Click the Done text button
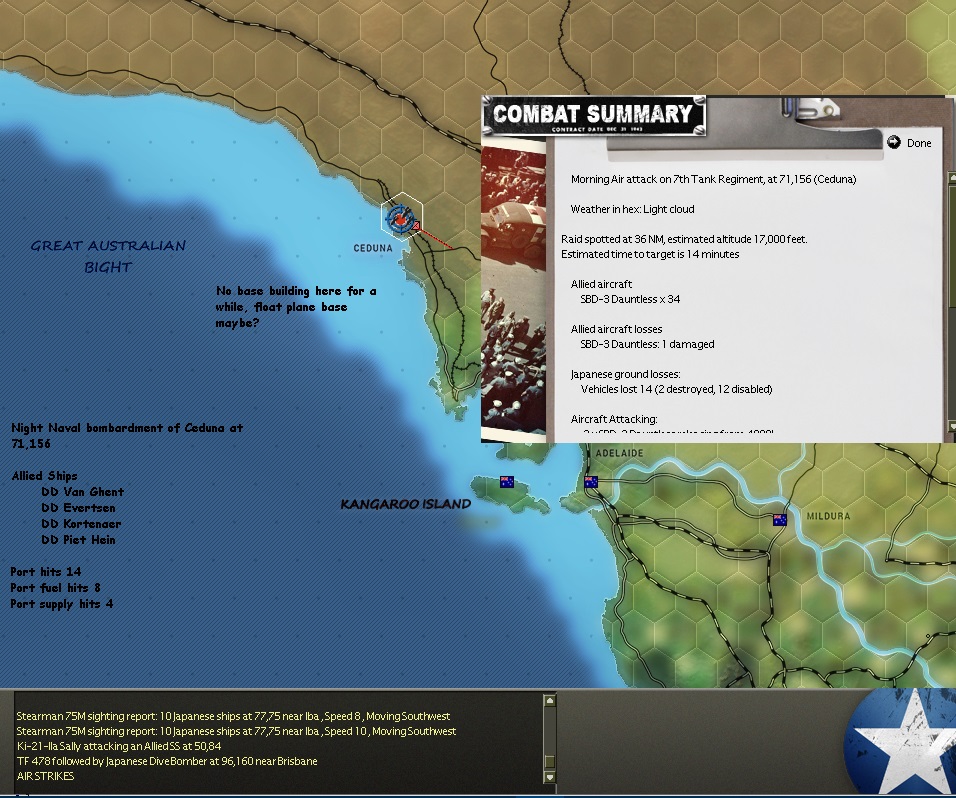The width and height of the screenshot is (956, 798). click(919, 143)
